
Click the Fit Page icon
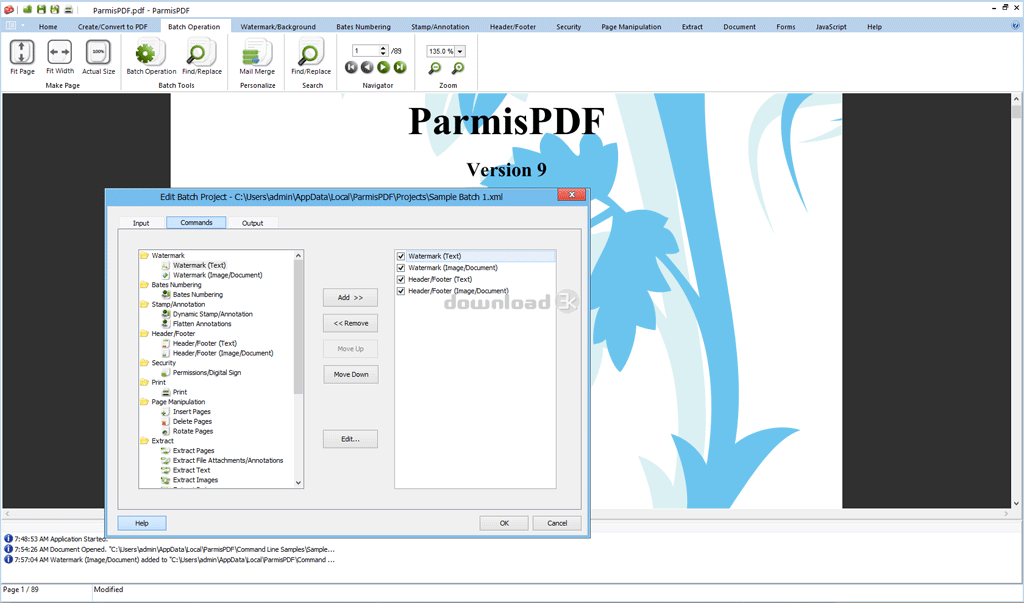22,52
